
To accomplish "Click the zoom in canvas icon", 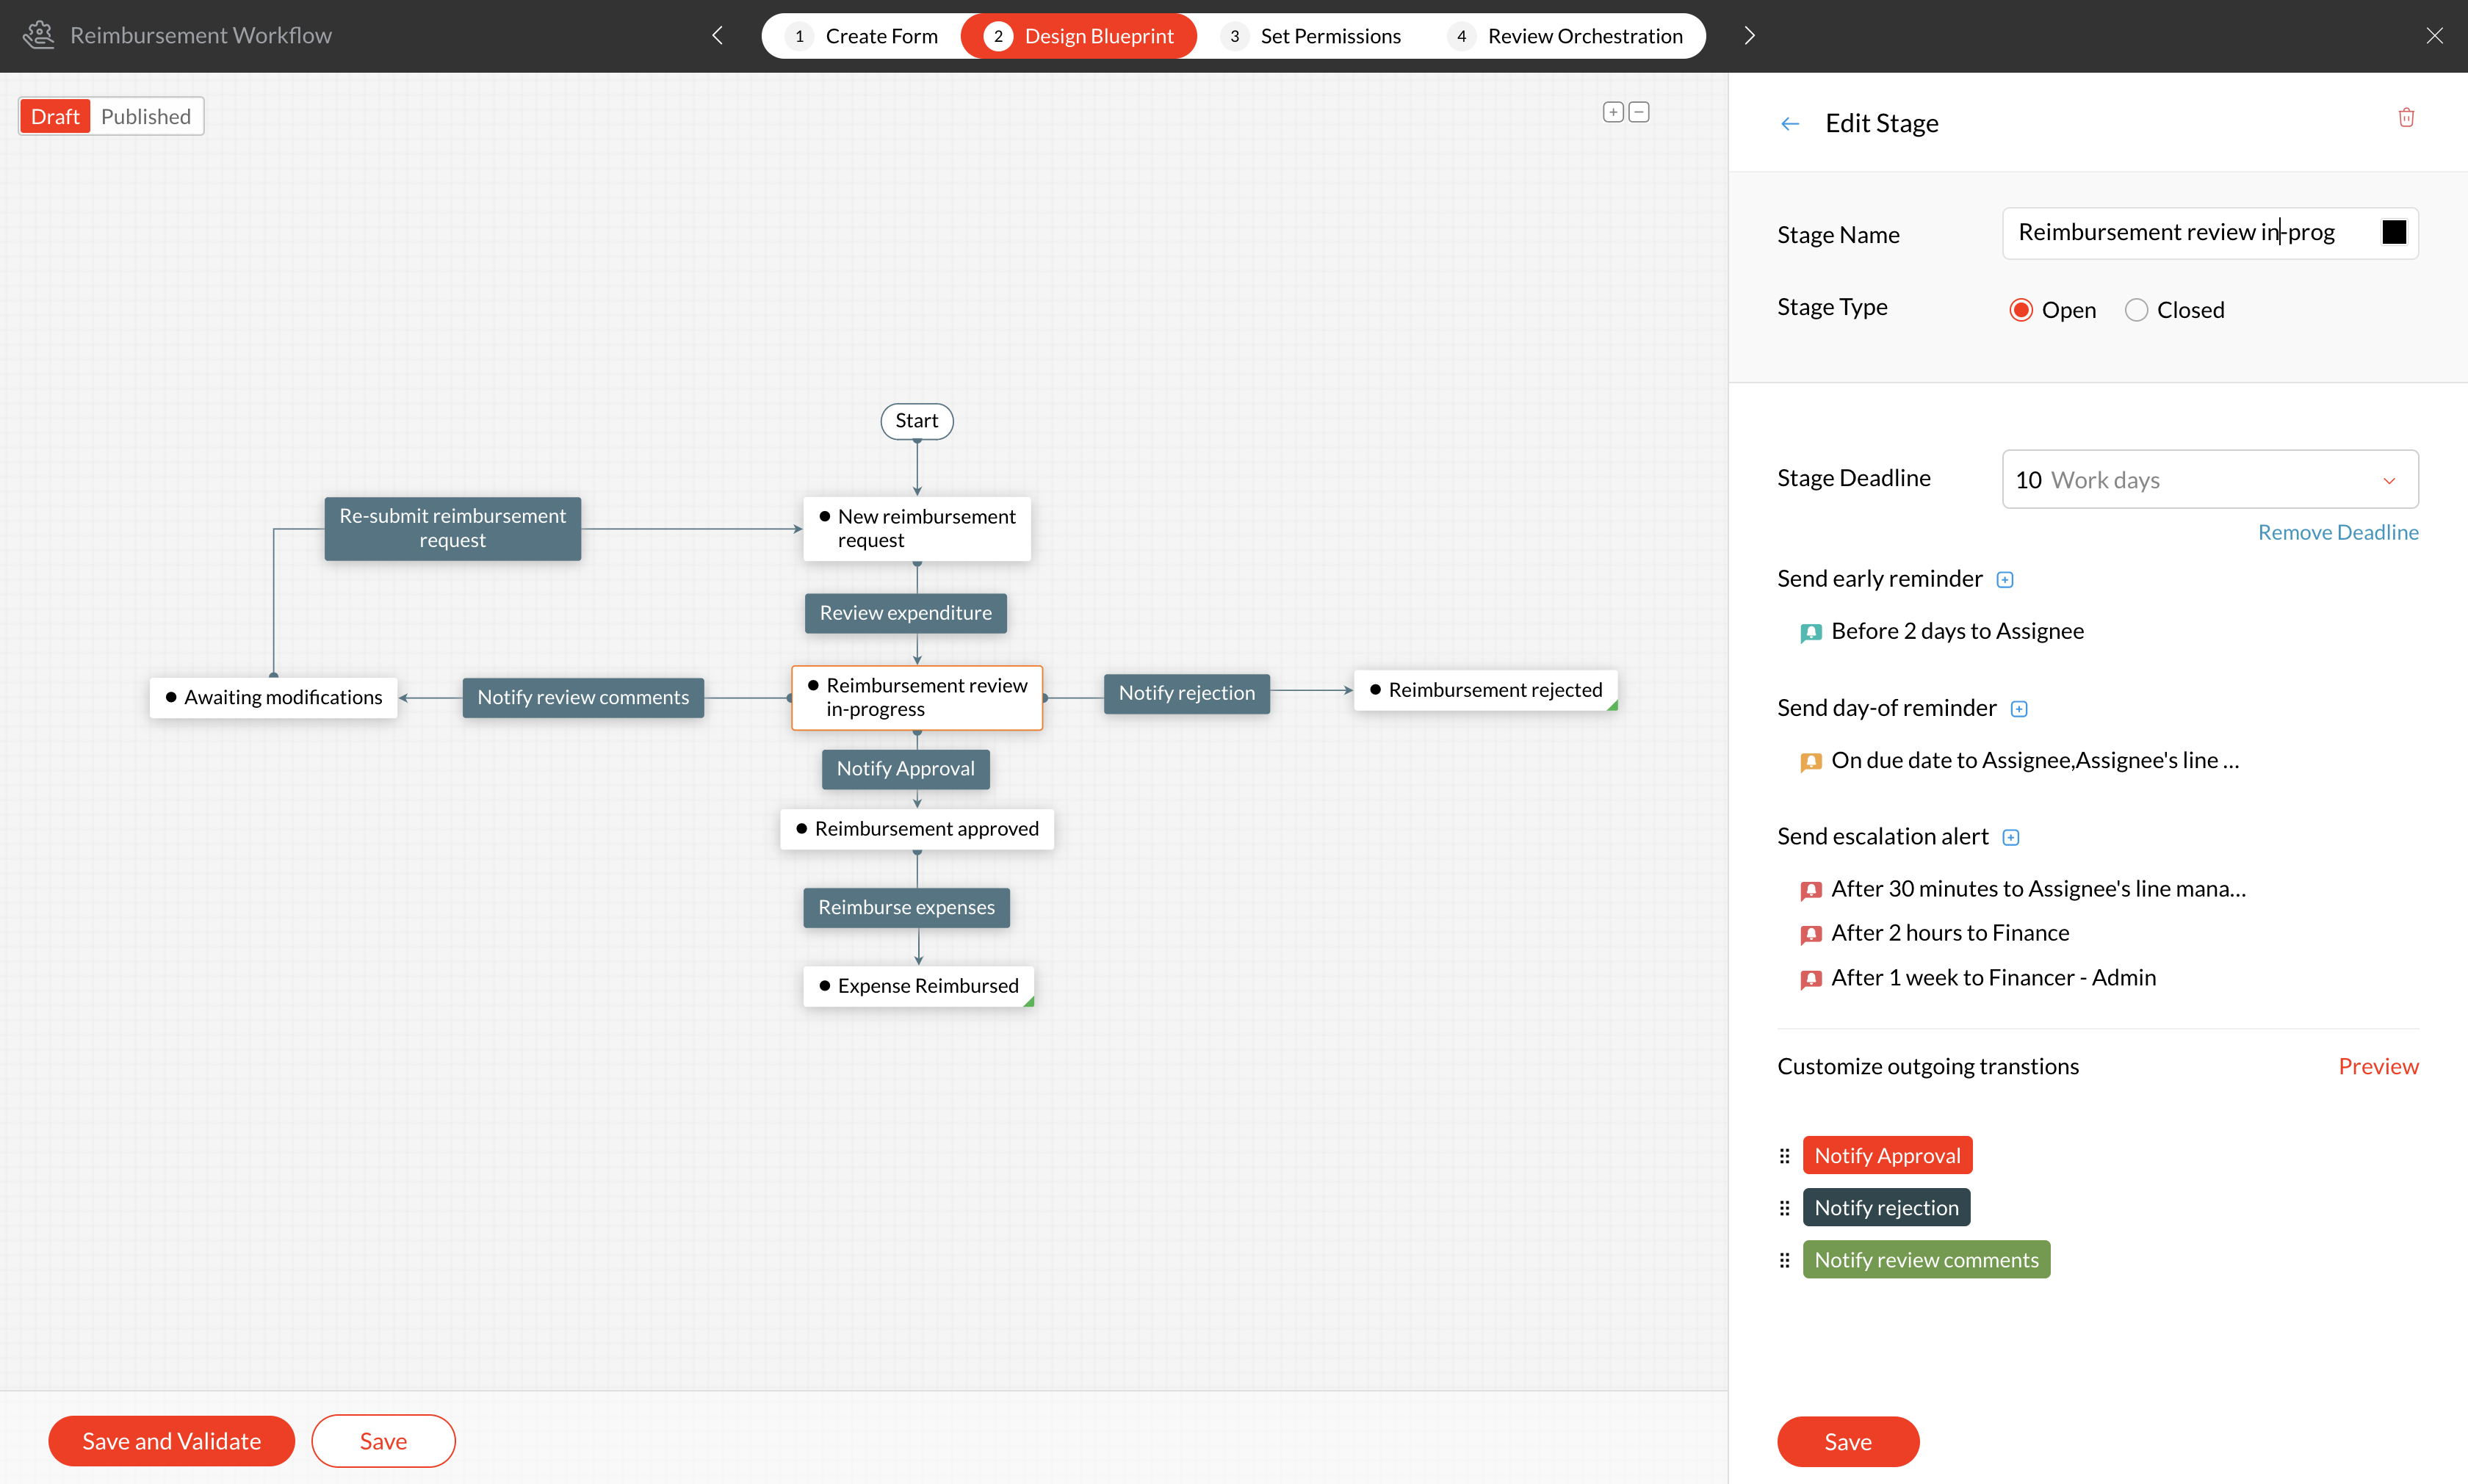I will [x=1613, y=112].
